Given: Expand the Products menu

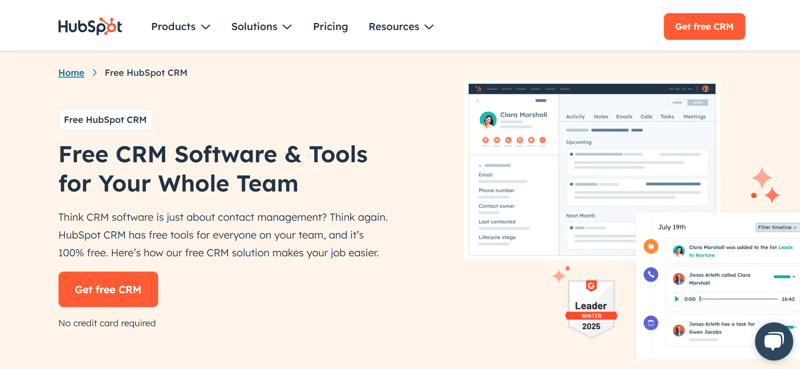Looking at the screenshot, I should [x=181, y=27].
